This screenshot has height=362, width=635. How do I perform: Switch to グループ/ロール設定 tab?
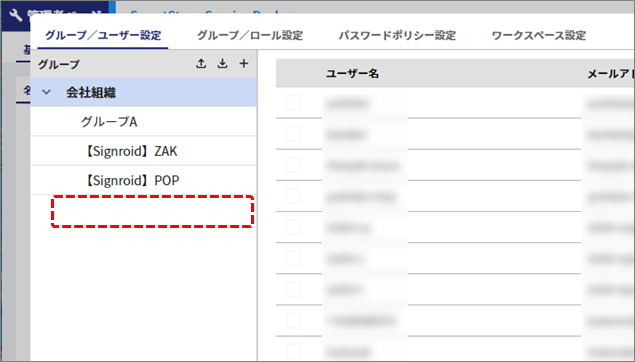click(250, 35)
